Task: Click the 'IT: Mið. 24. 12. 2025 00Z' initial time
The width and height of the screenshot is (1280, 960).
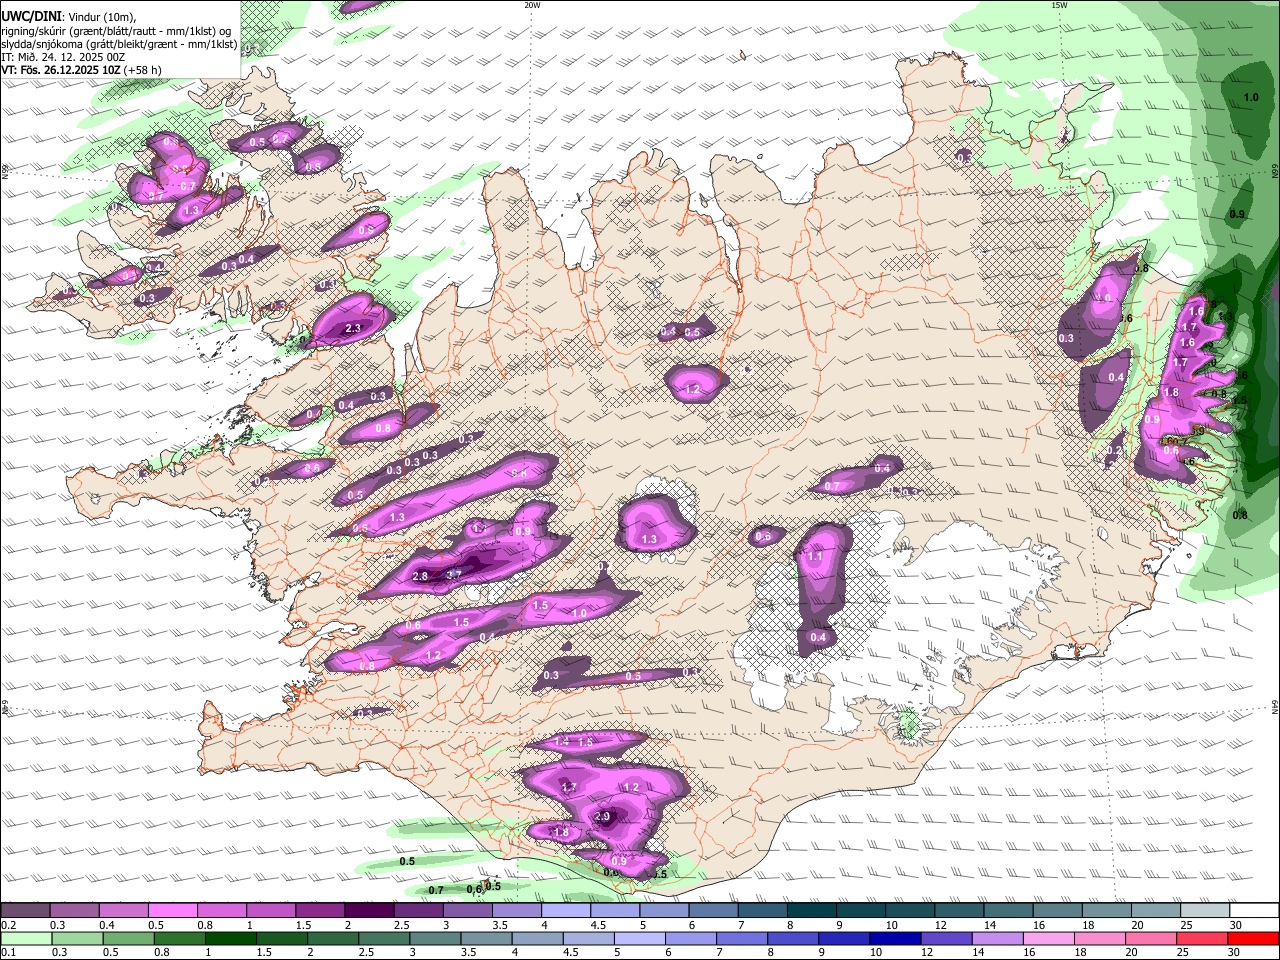Action: (x=62, y=57)
